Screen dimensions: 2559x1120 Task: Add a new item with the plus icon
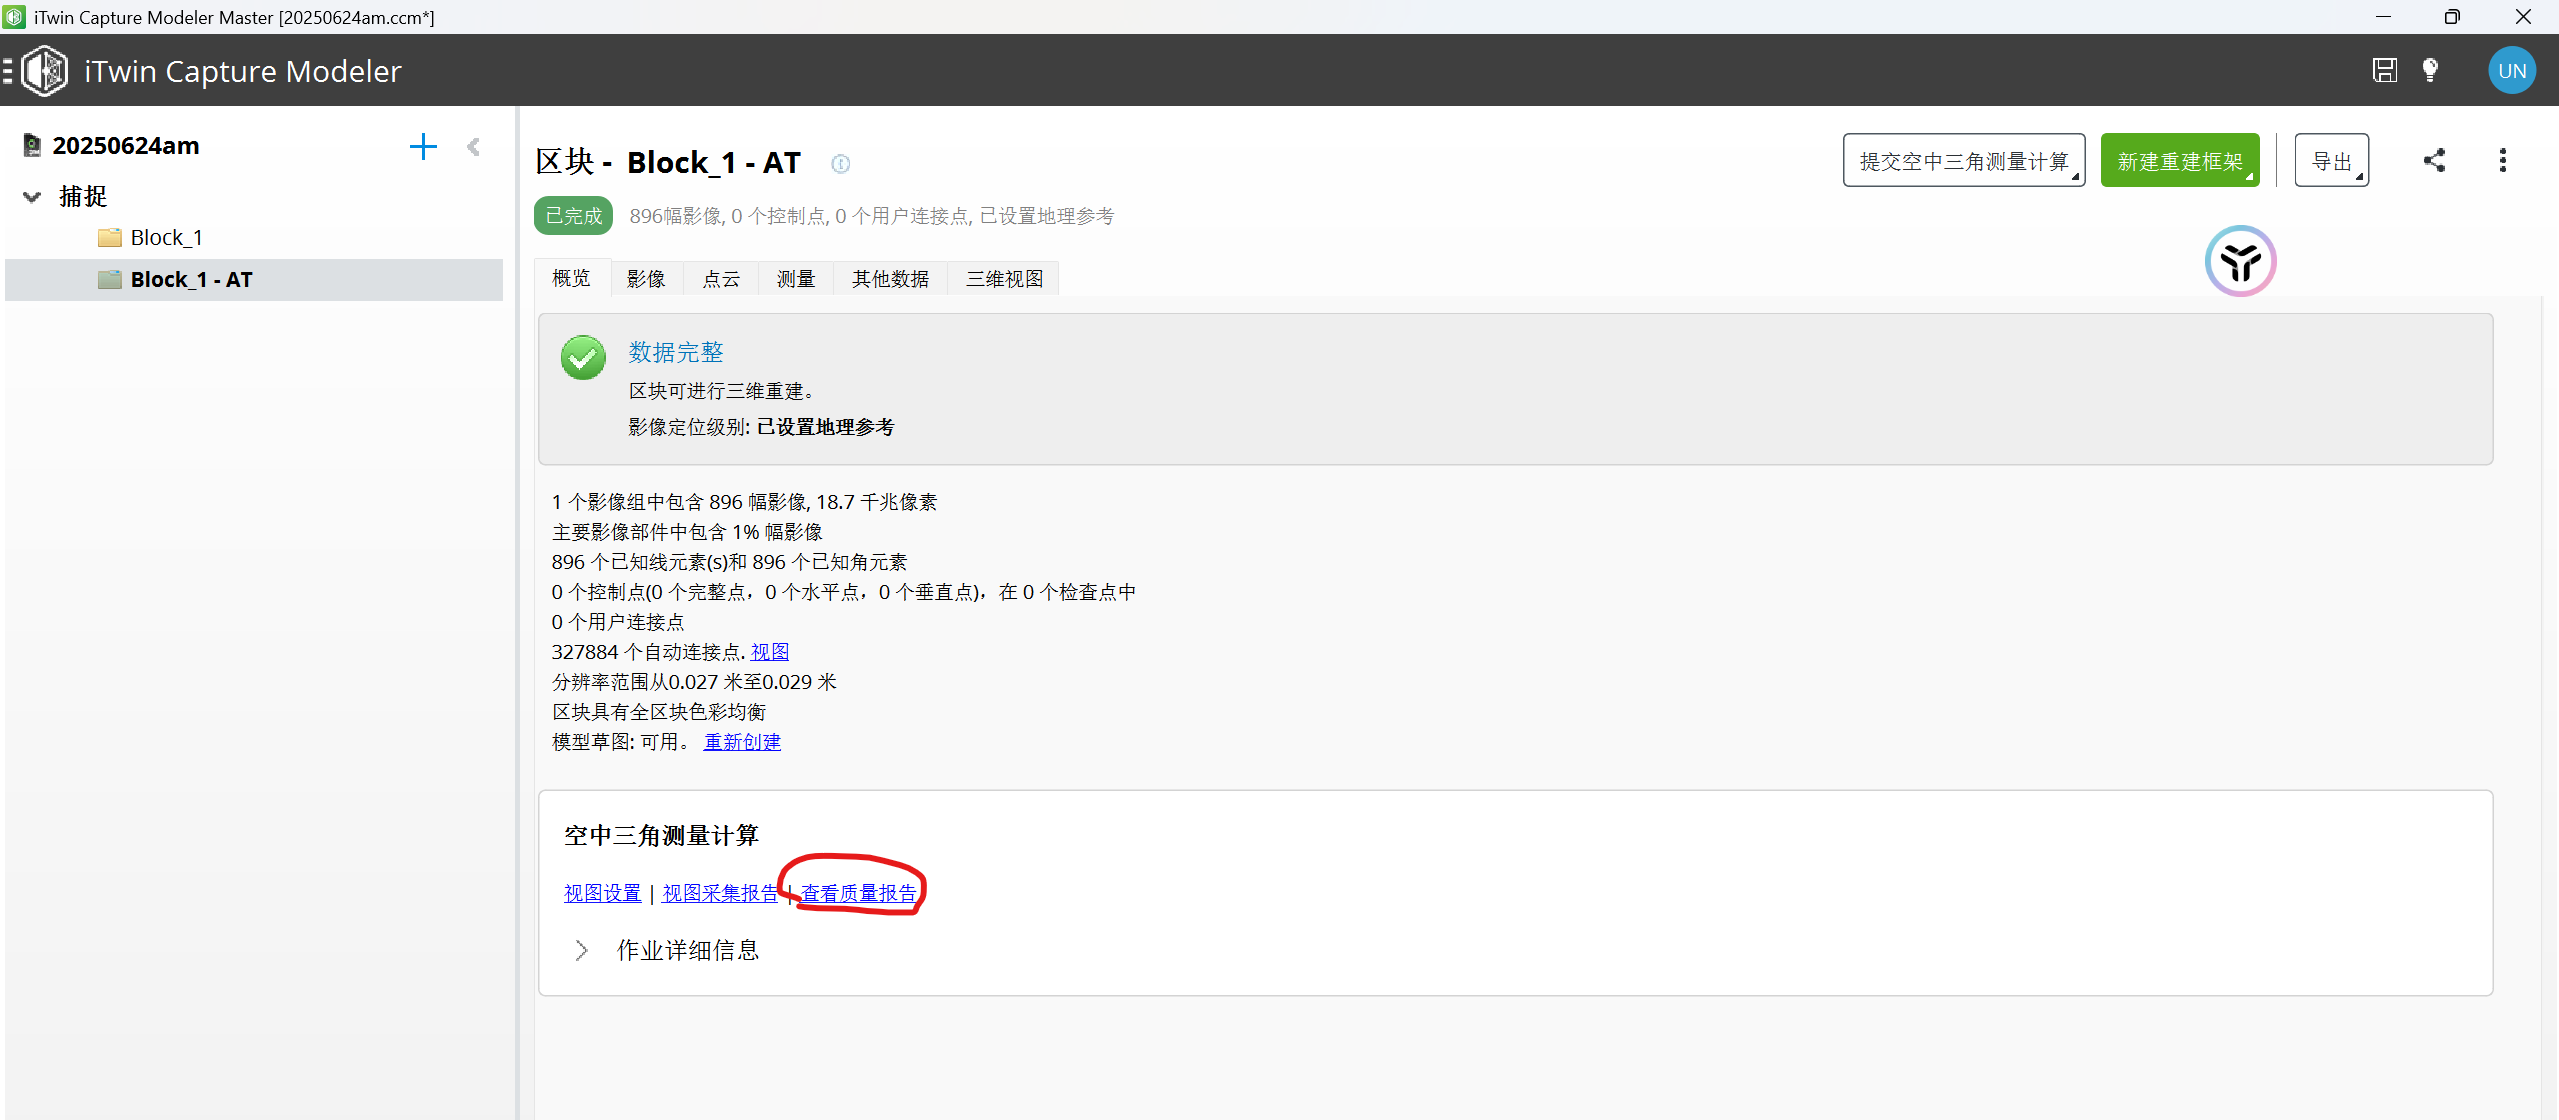click(423, 147)
